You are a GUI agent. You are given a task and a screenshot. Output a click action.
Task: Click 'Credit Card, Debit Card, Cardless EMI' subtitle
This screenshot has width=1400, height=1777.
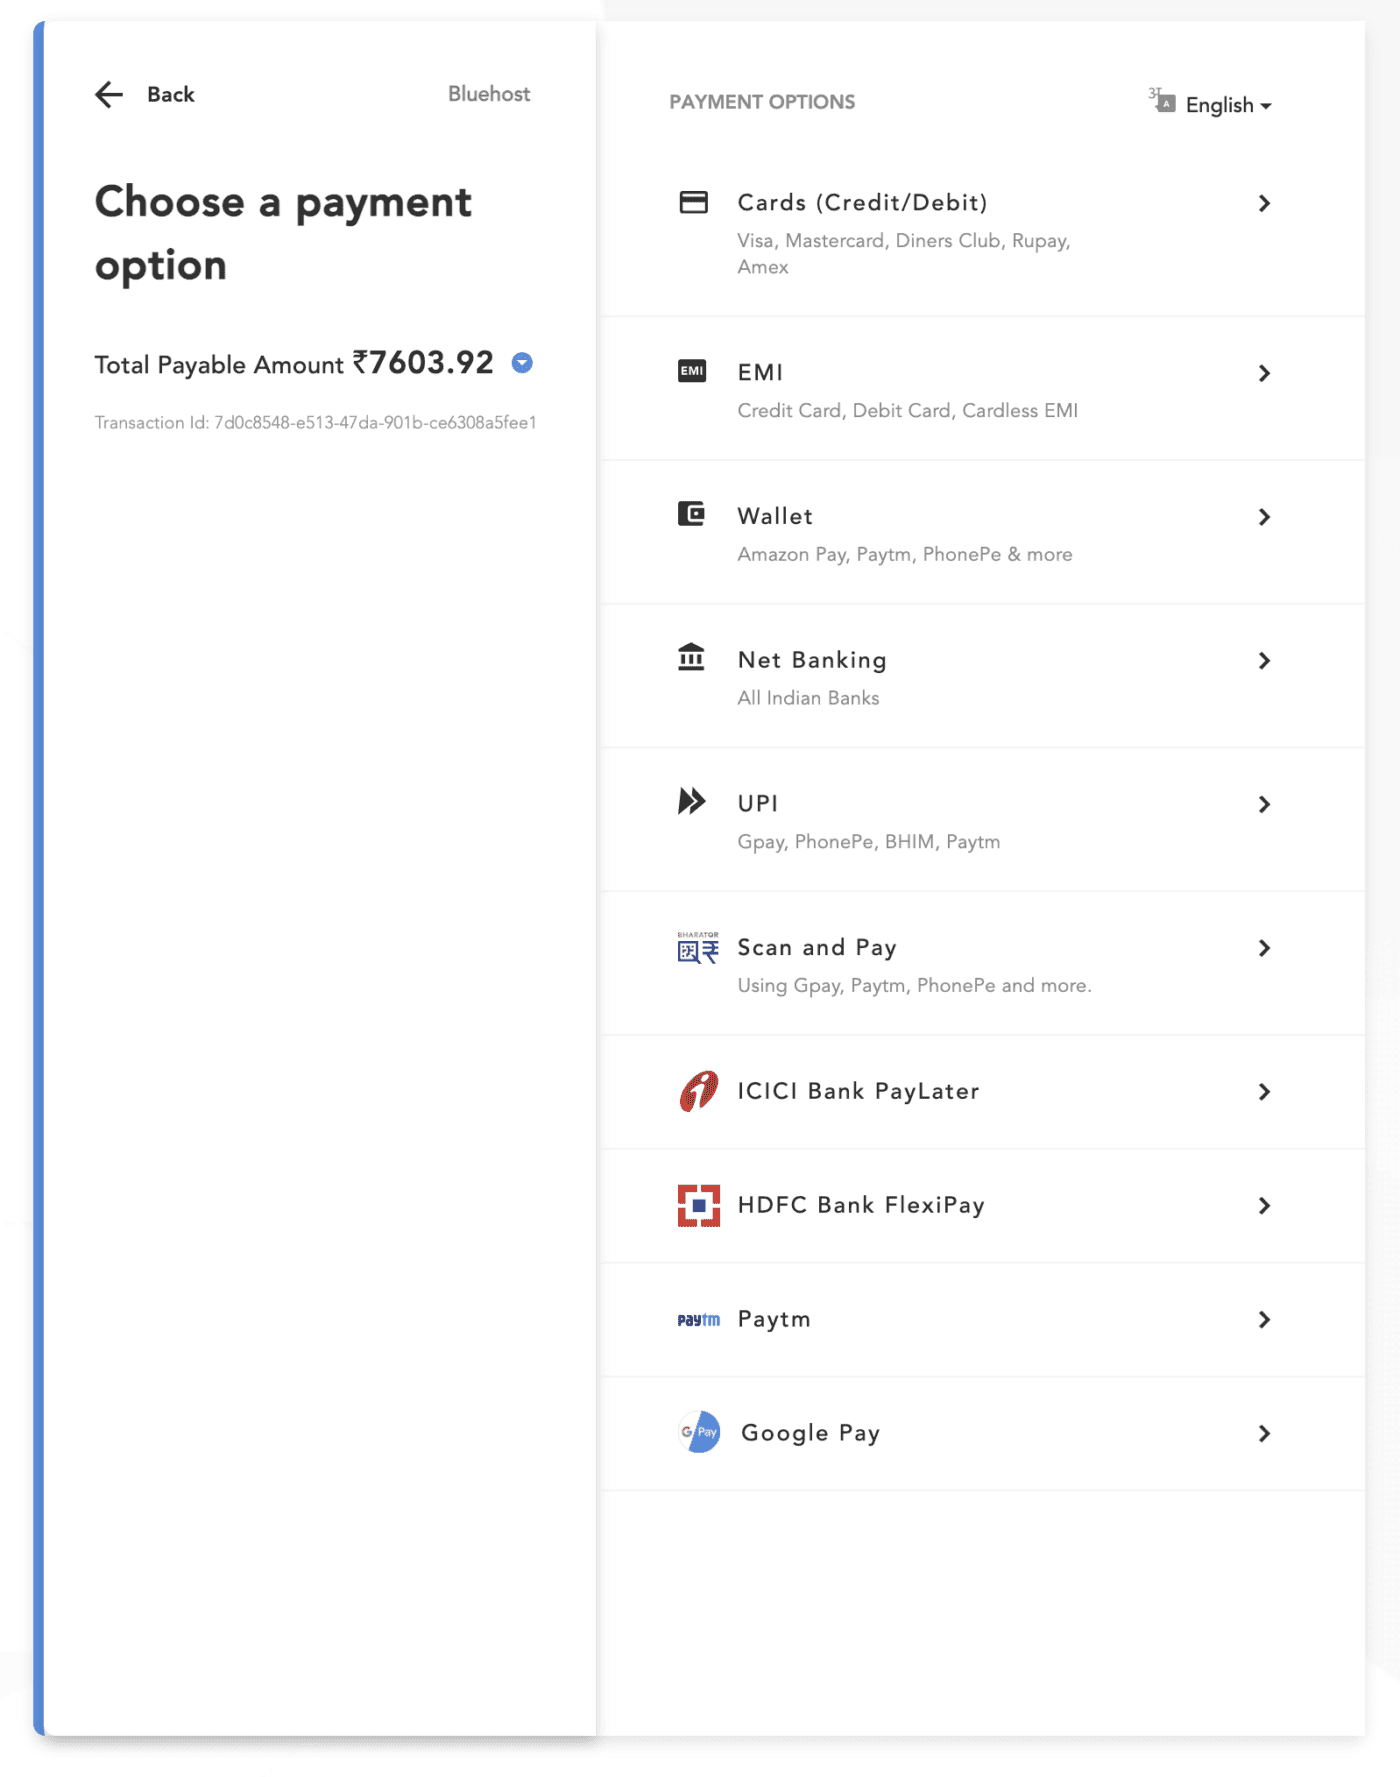(x=907, y=411)
